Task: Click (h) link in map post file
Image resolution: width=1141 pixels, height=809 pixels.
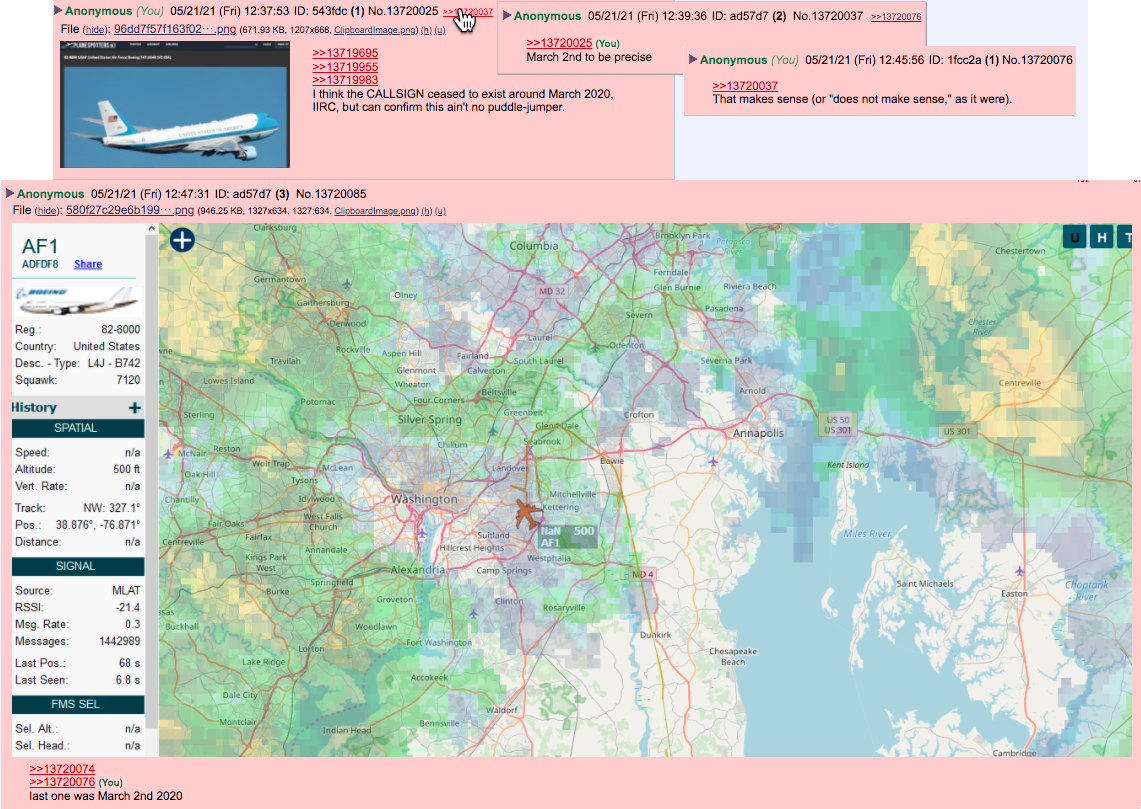Action: coord(426,211)
